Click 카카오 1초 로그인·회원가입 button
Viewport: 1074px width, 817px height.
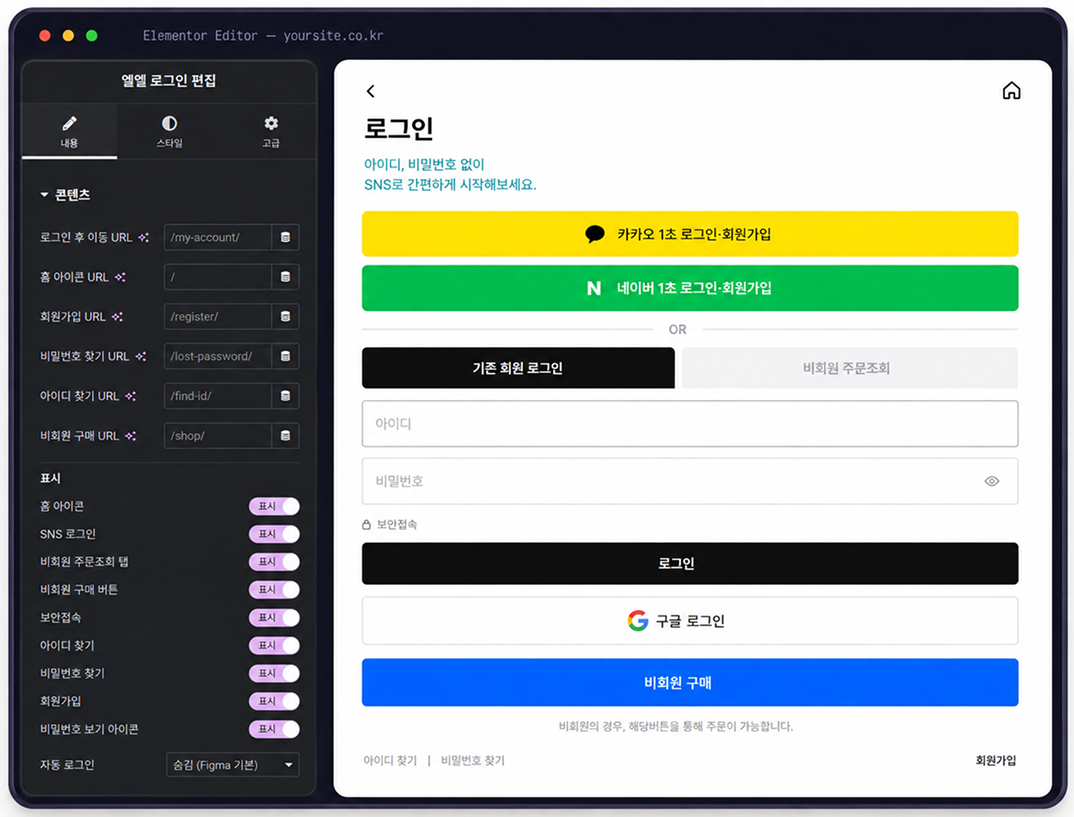coord(690,234)
